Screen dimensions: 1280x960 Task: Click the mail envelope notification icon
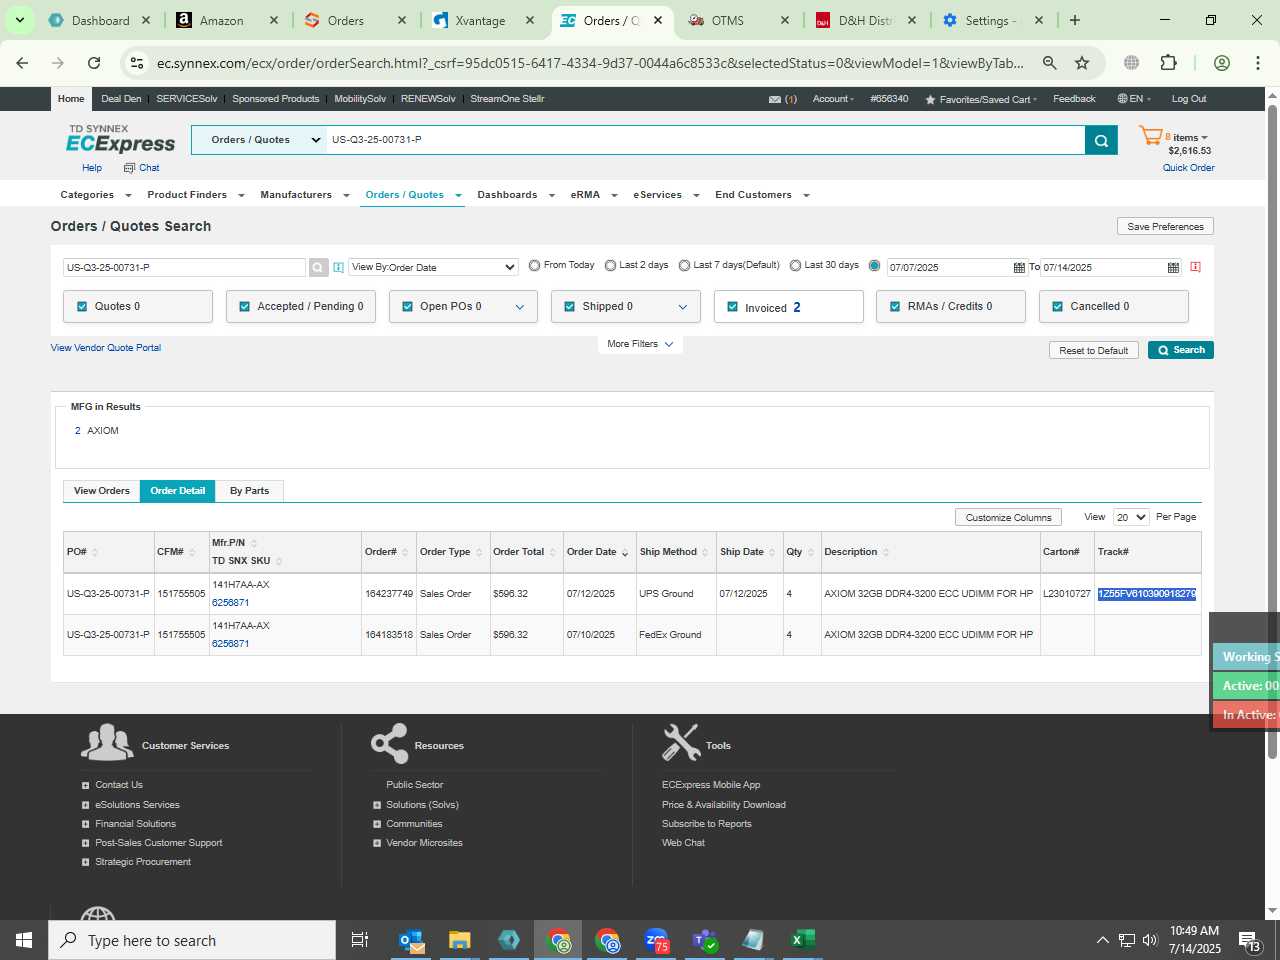(775, 99)
